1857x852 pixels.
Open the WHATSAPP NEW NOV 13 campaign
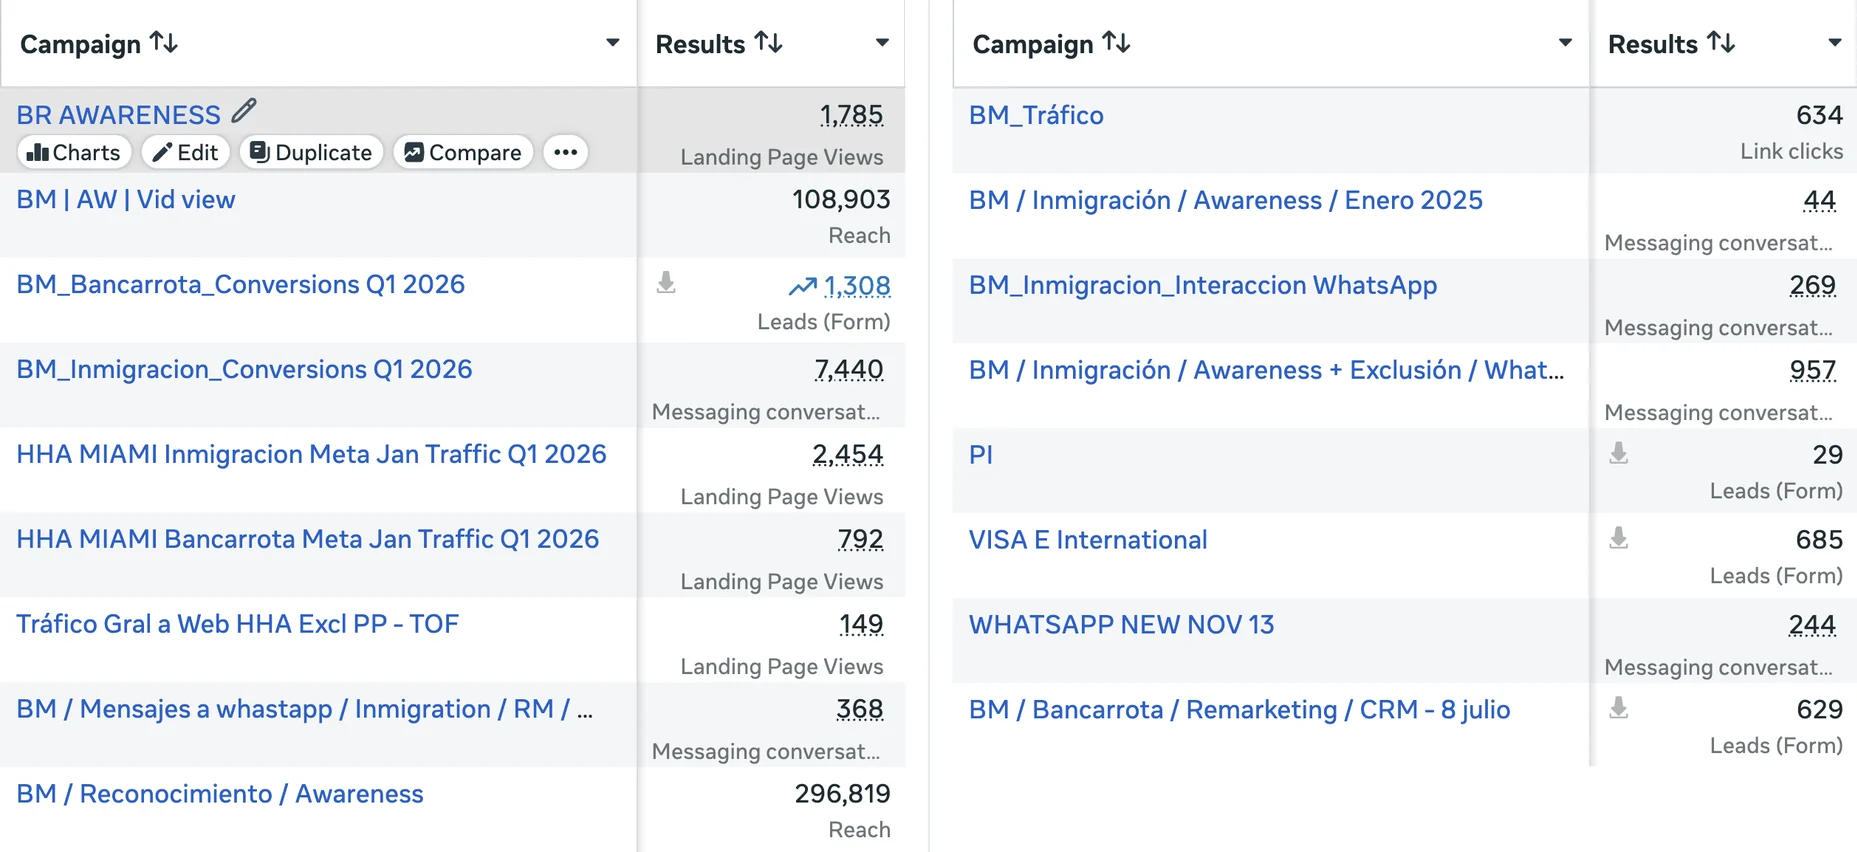coord(1122,626)
